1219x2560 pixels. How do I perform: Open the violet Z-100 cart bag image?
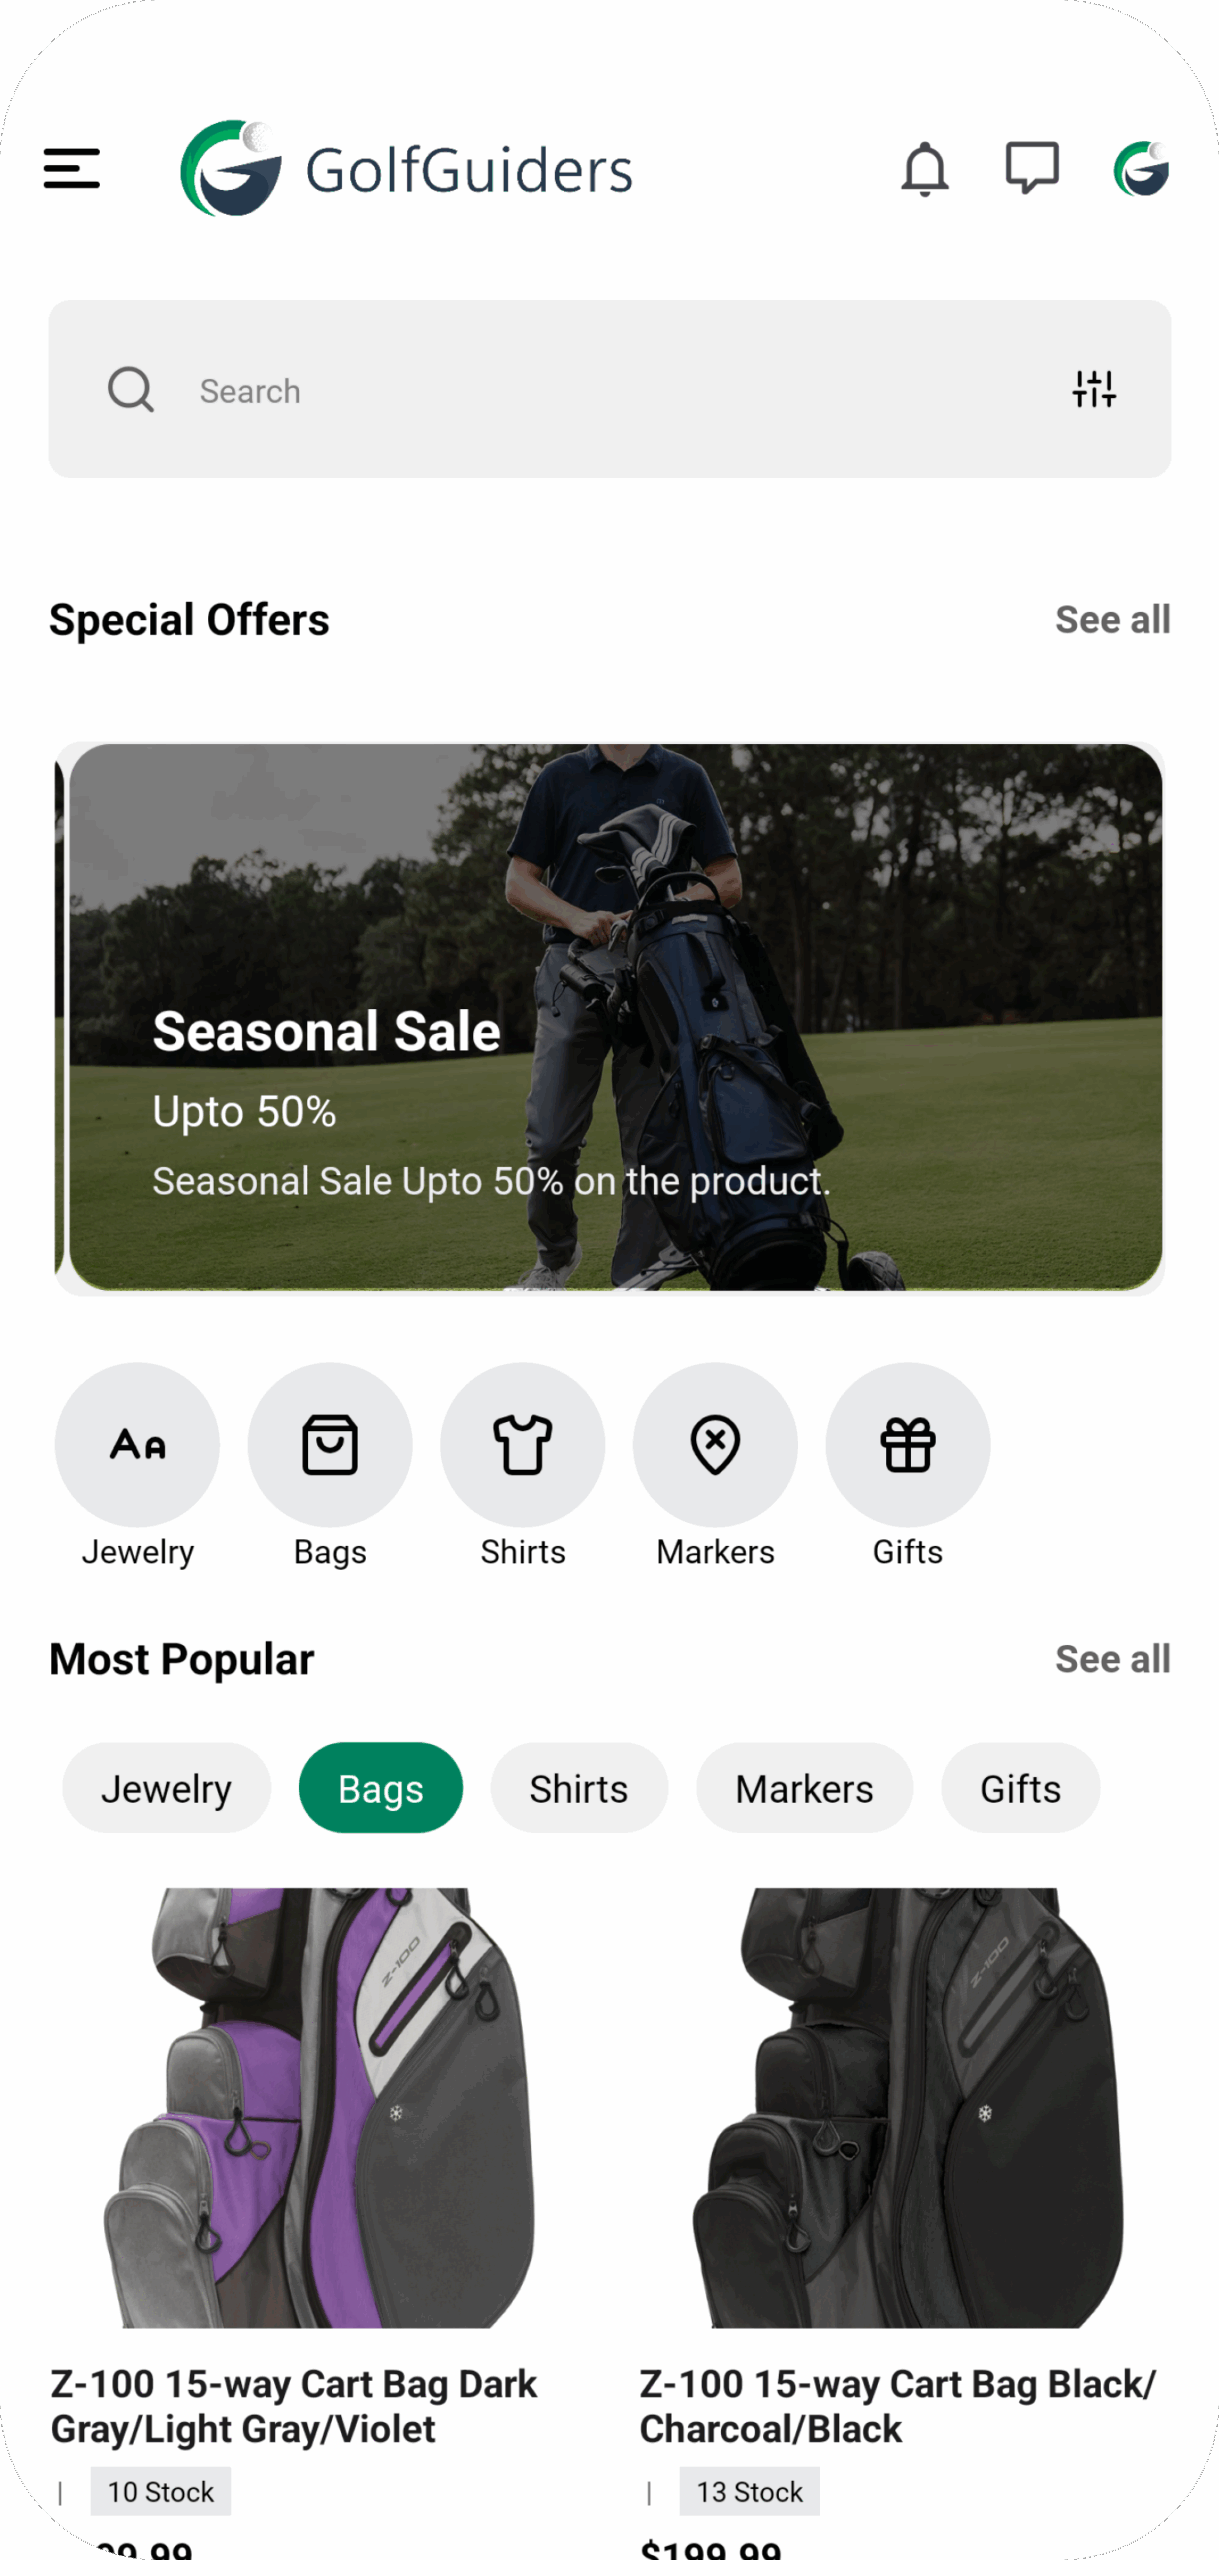tap(320, 2107)
